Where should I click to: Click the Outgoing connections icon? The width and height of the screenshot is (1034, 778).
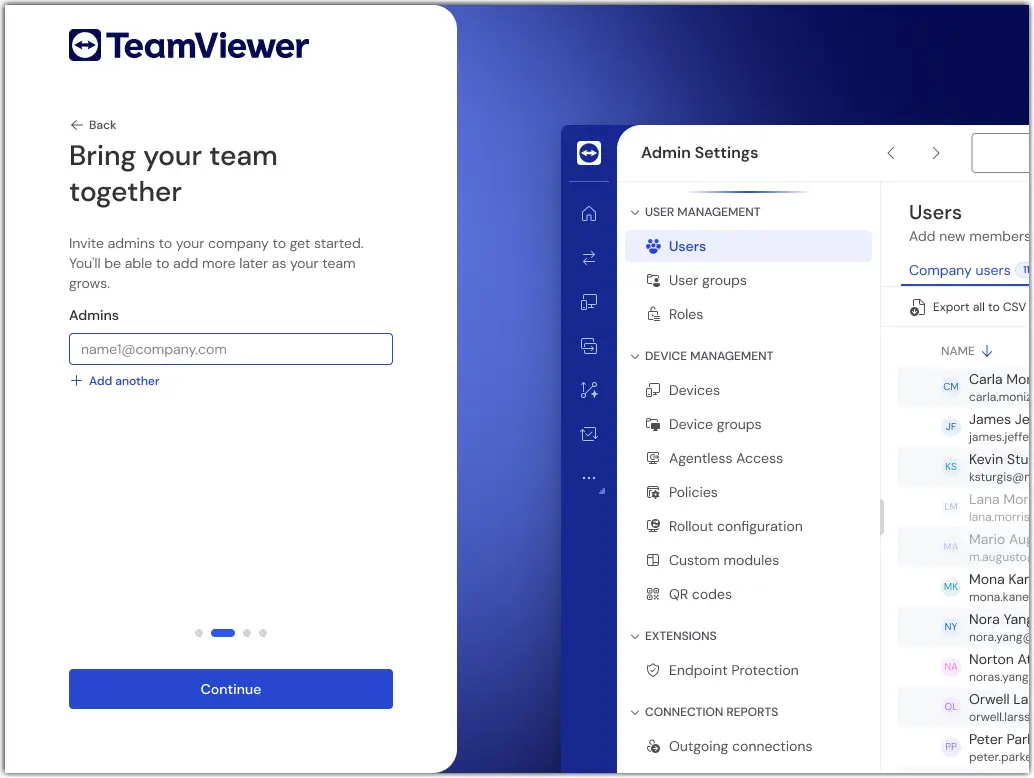coord(653,746)
